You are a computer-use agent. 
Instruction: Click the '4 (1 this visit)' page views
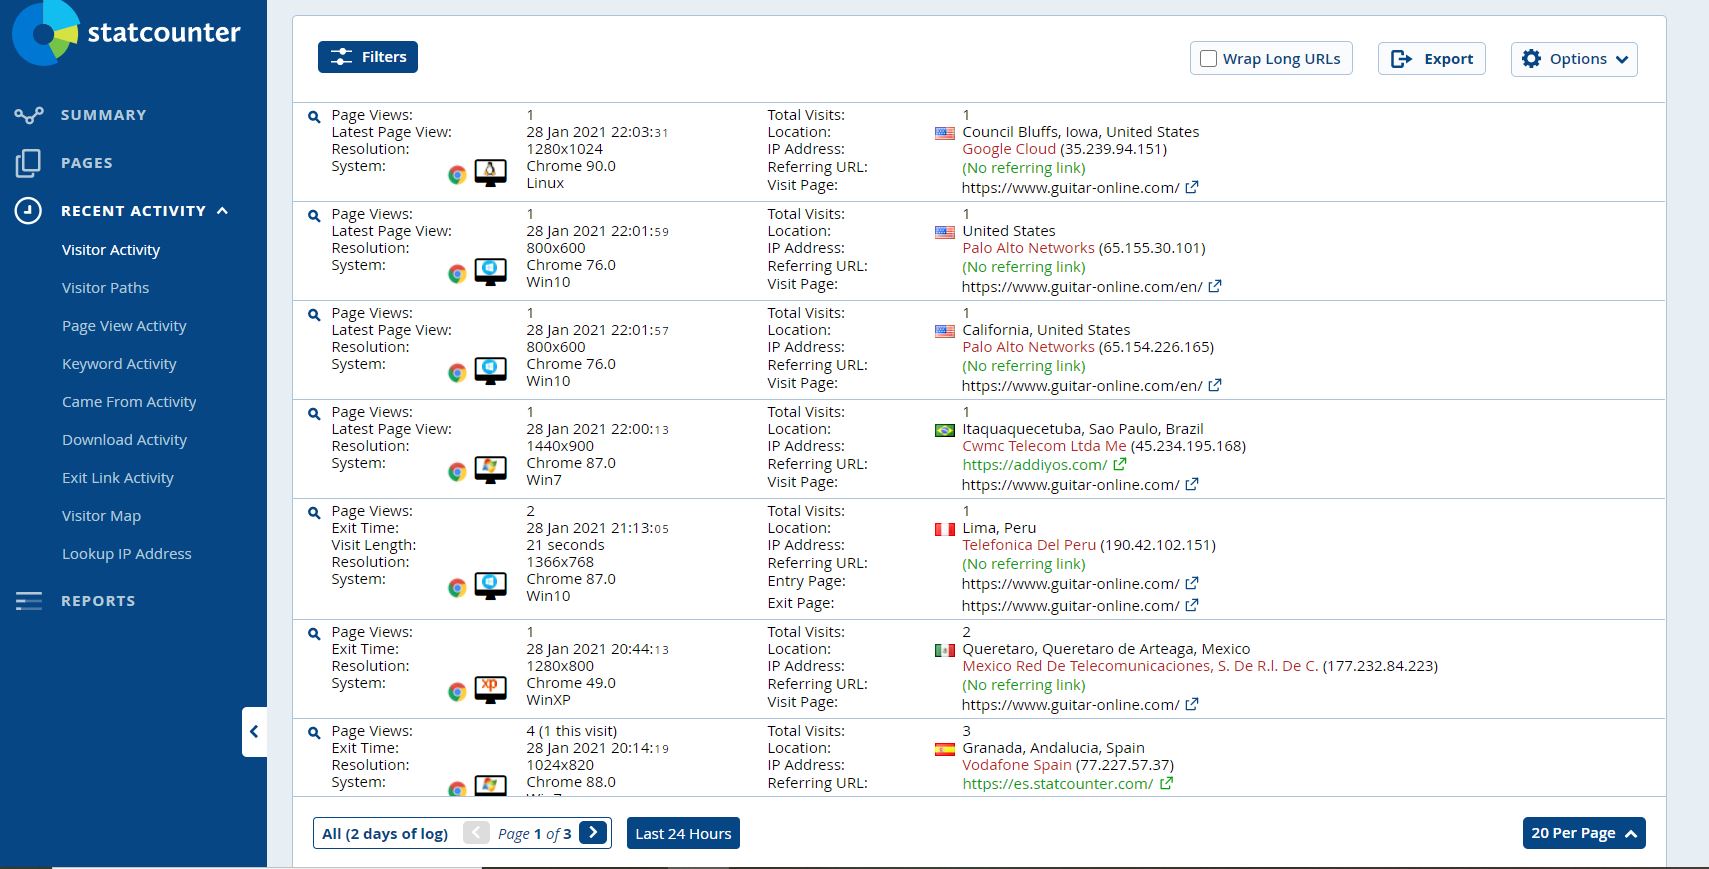(572, 731)
